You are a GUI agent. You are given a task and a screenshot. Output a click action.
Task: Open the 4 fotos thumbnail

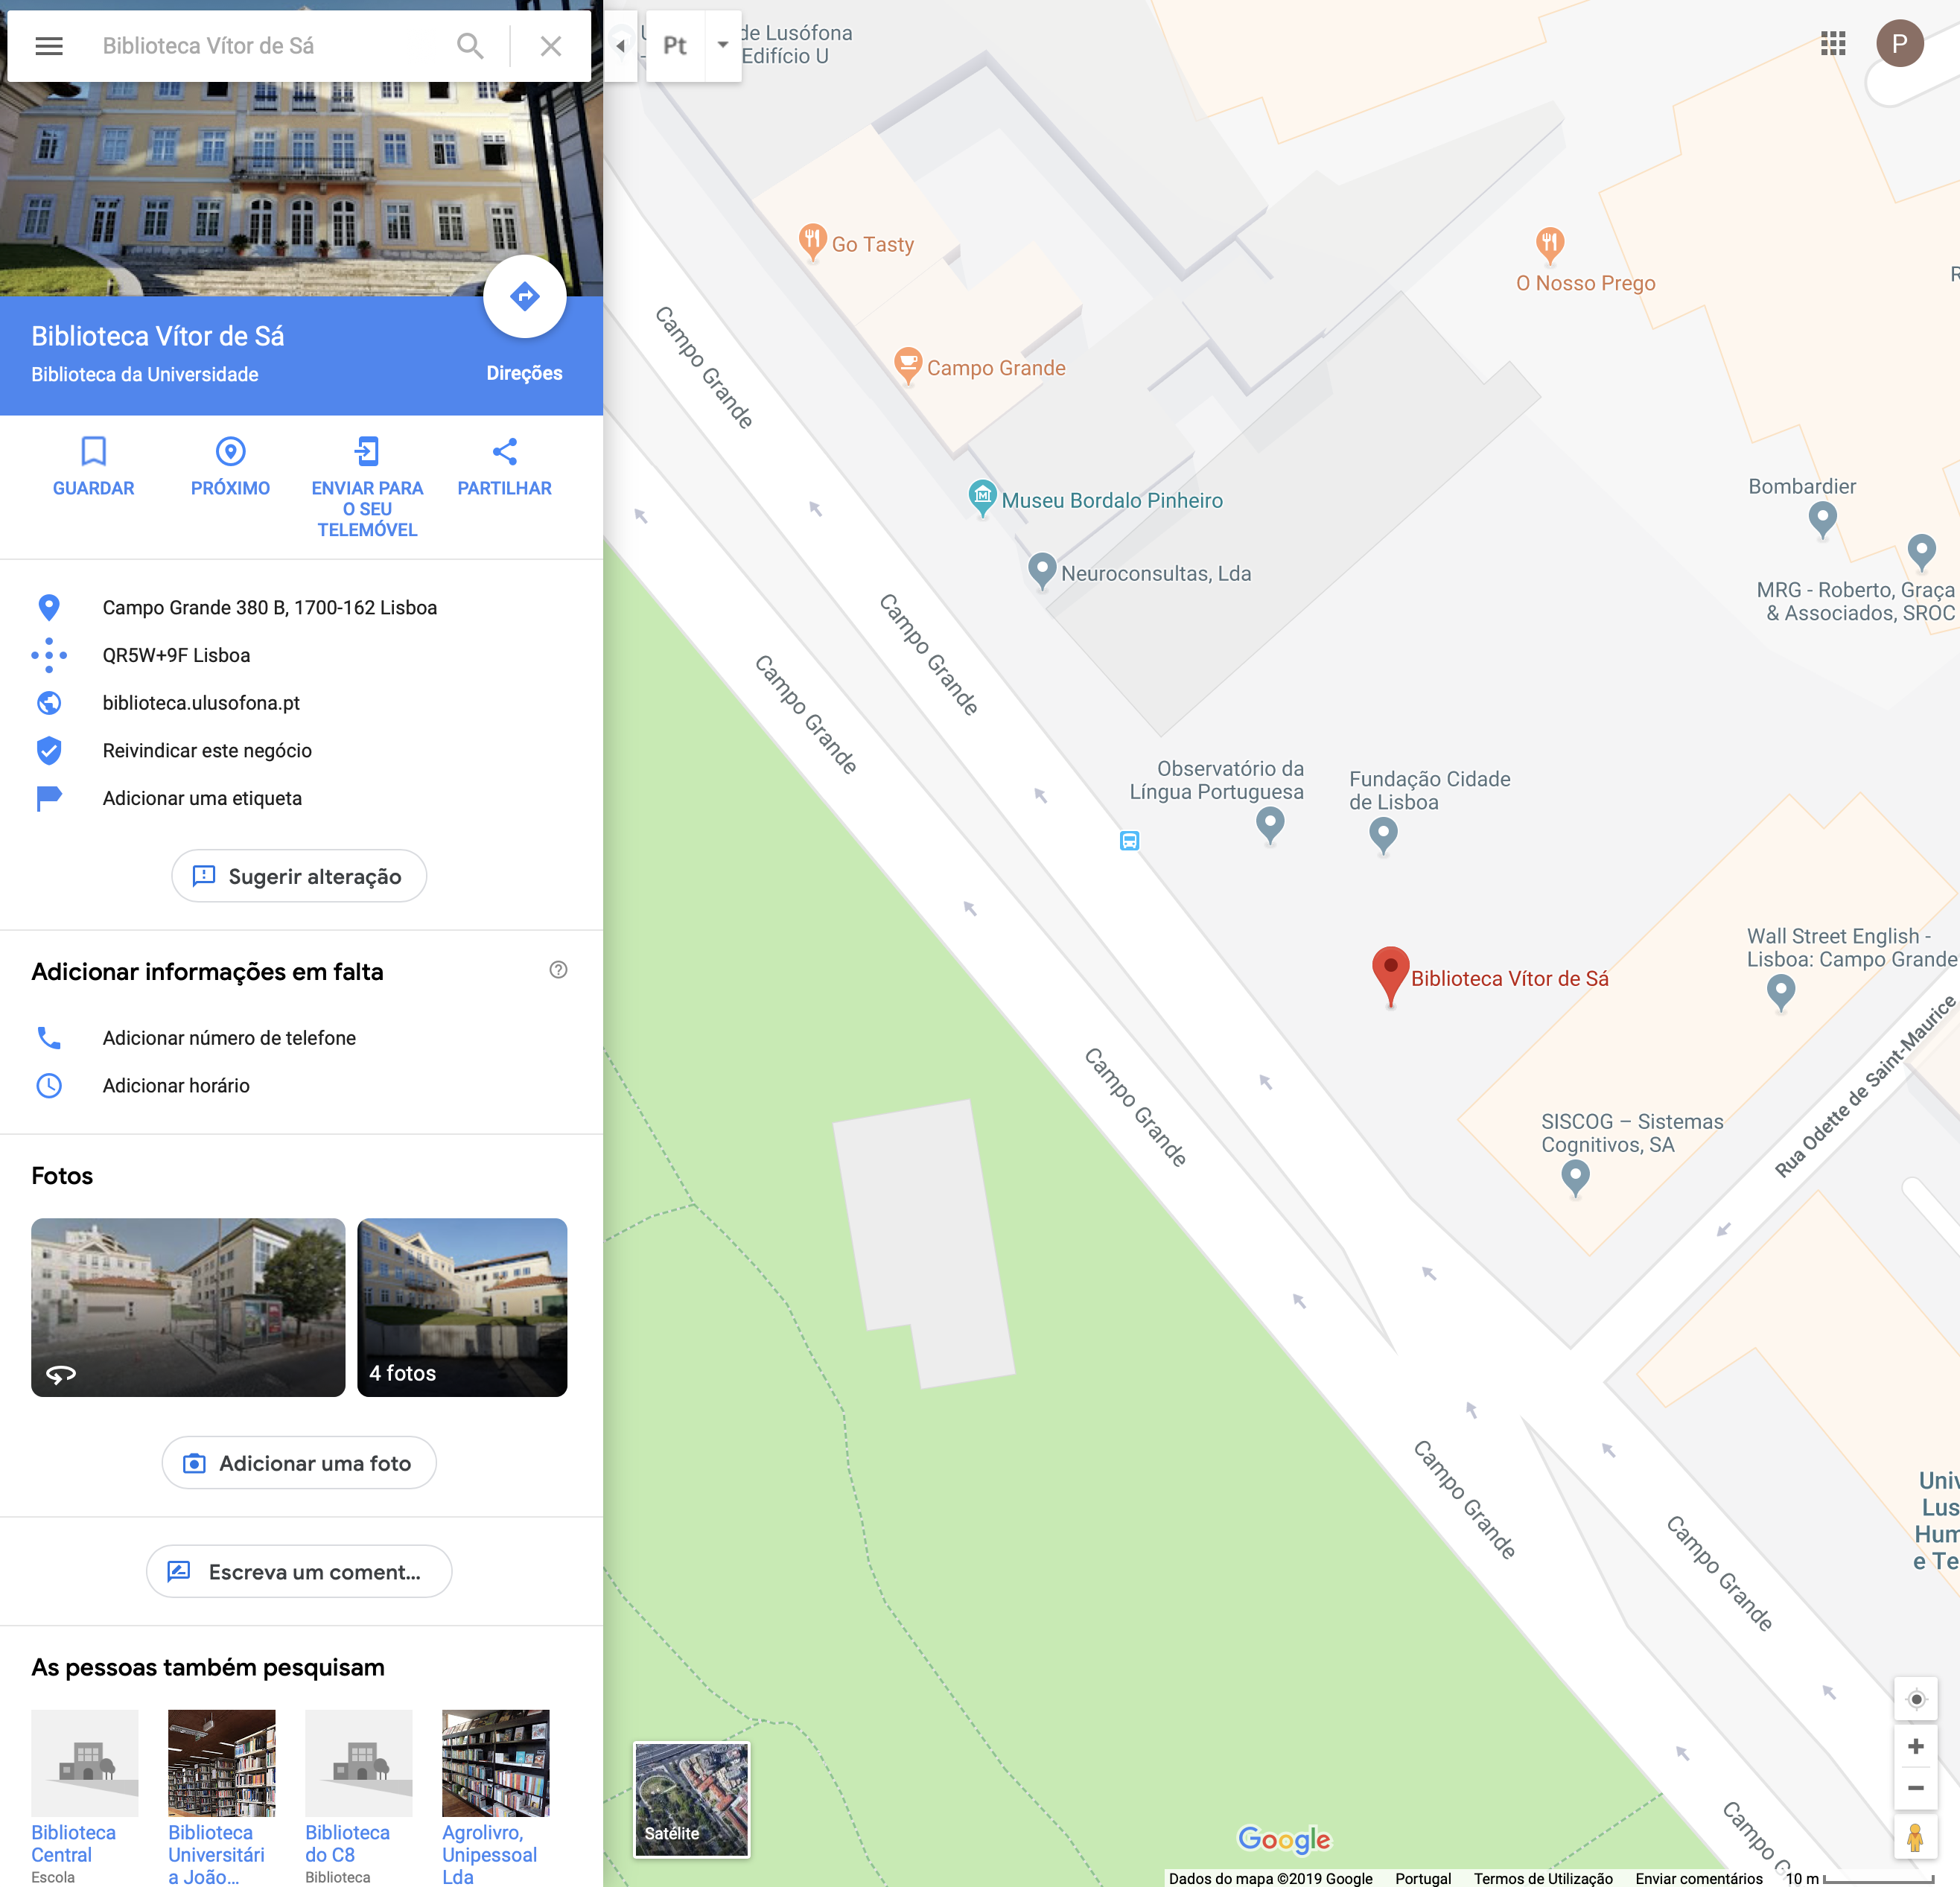point(462,1307)
